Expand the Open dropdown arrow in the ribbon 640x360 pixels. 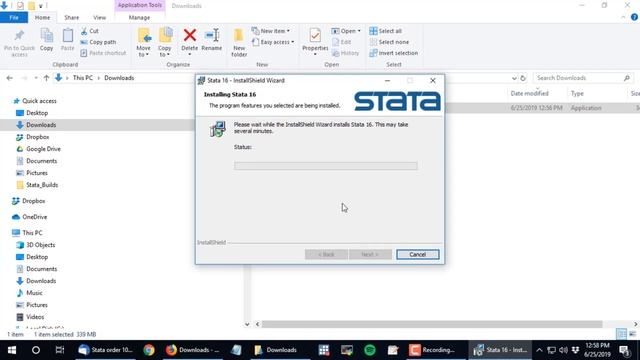(359, 31)
